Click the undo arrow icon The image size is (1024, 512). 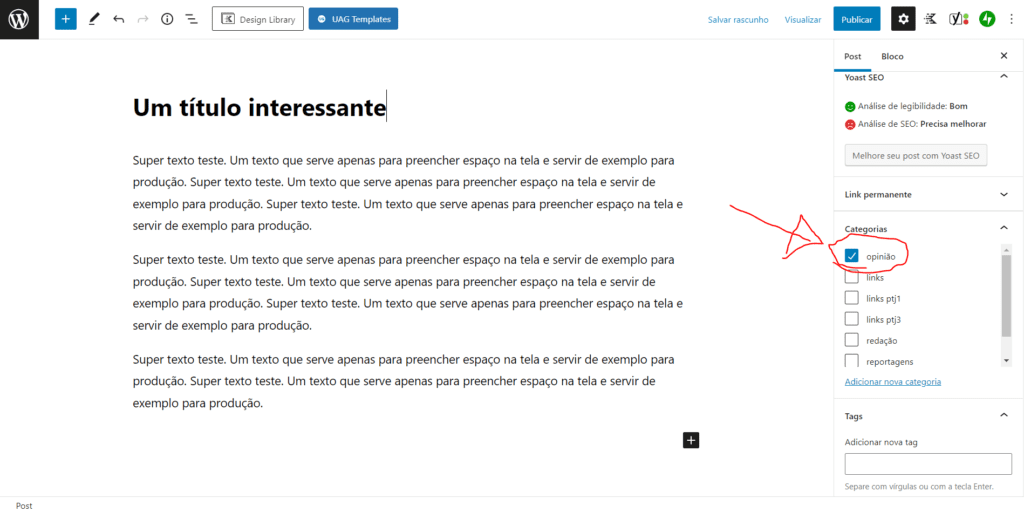pyautogui.click(x=119, y=19)
